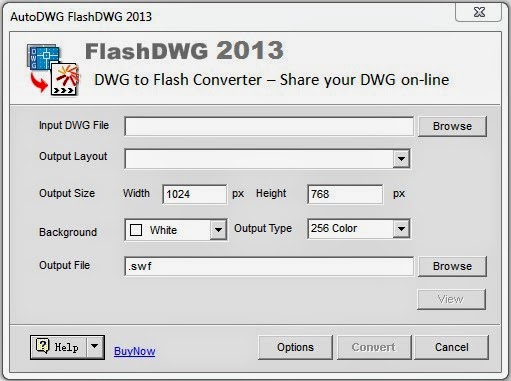Screen dimensions: 511x381
Task: Click the "Output Layout" label
Action: pos(73,156)
